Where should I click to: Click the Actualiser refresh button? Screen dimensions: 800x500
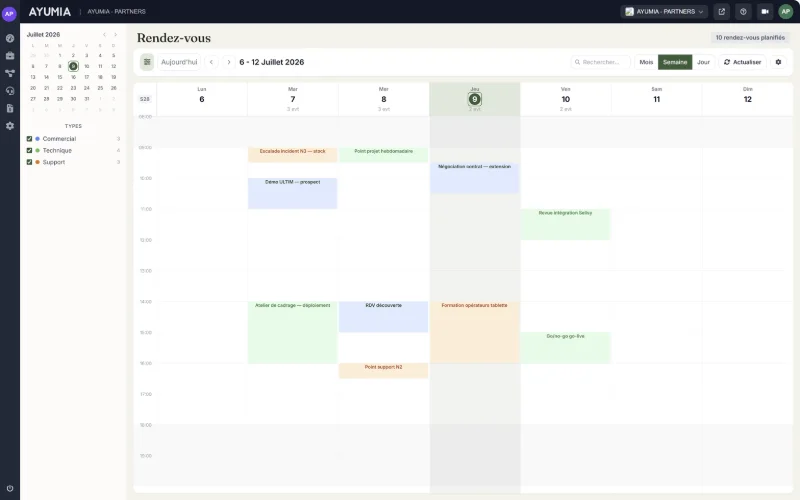coord(742,62)
